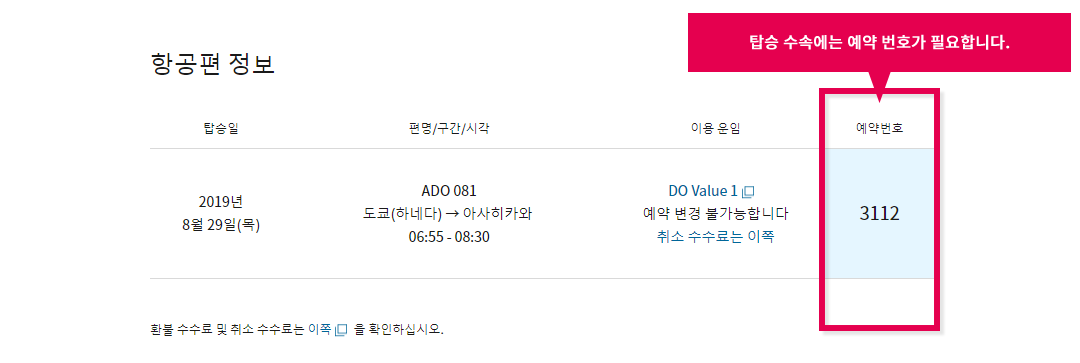The image size is (1080, 363).
Task: Click the year text 2019년
Action: click(220, 203)
